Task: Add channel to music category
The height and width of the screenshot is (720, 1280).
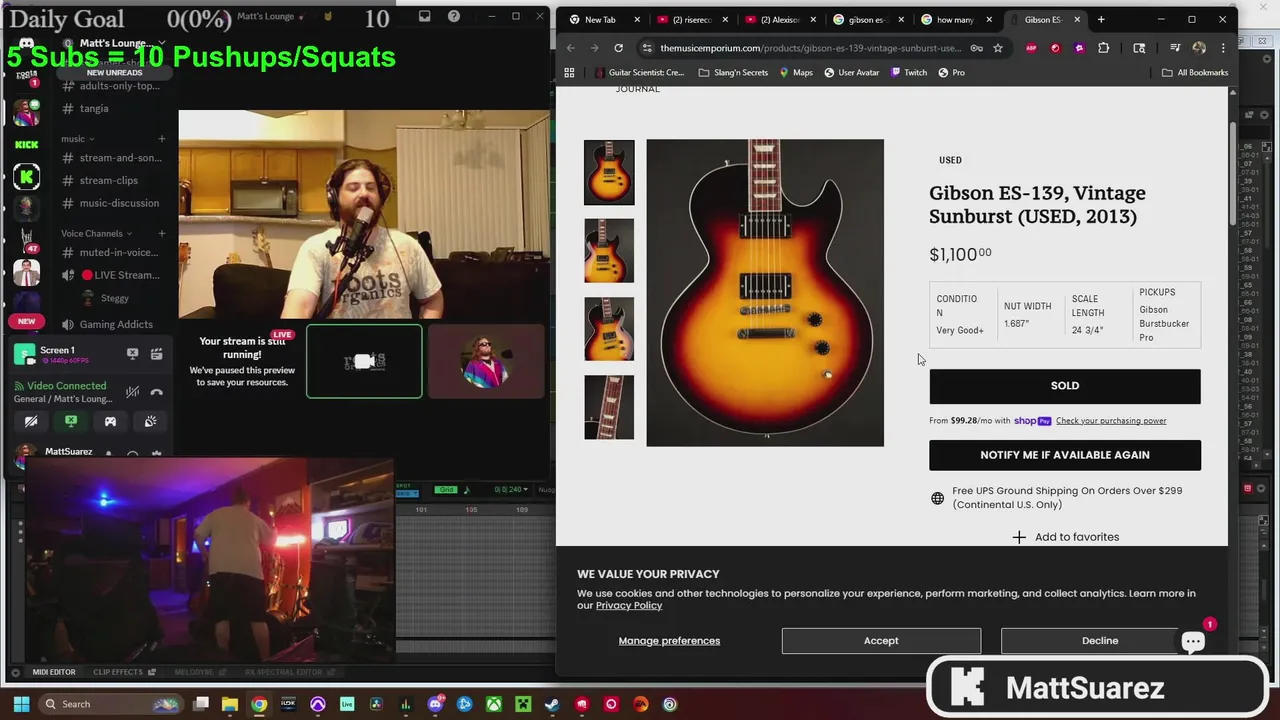Action: pyautogui.click(x=161, y=138)
